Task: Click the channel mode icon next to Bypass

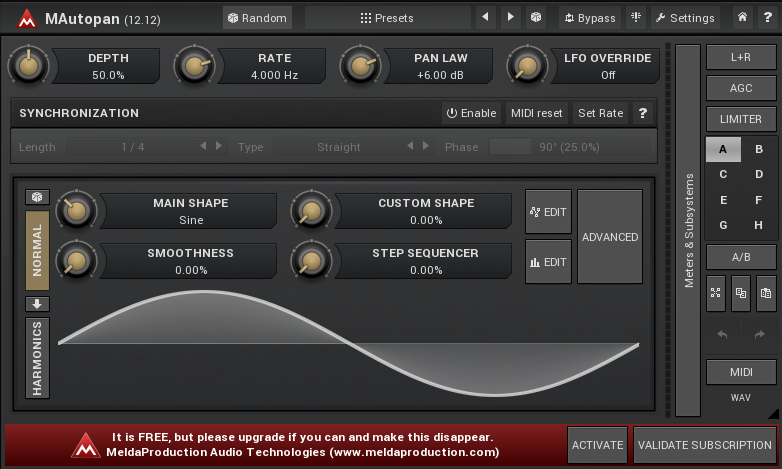Action: coord(636,17)
